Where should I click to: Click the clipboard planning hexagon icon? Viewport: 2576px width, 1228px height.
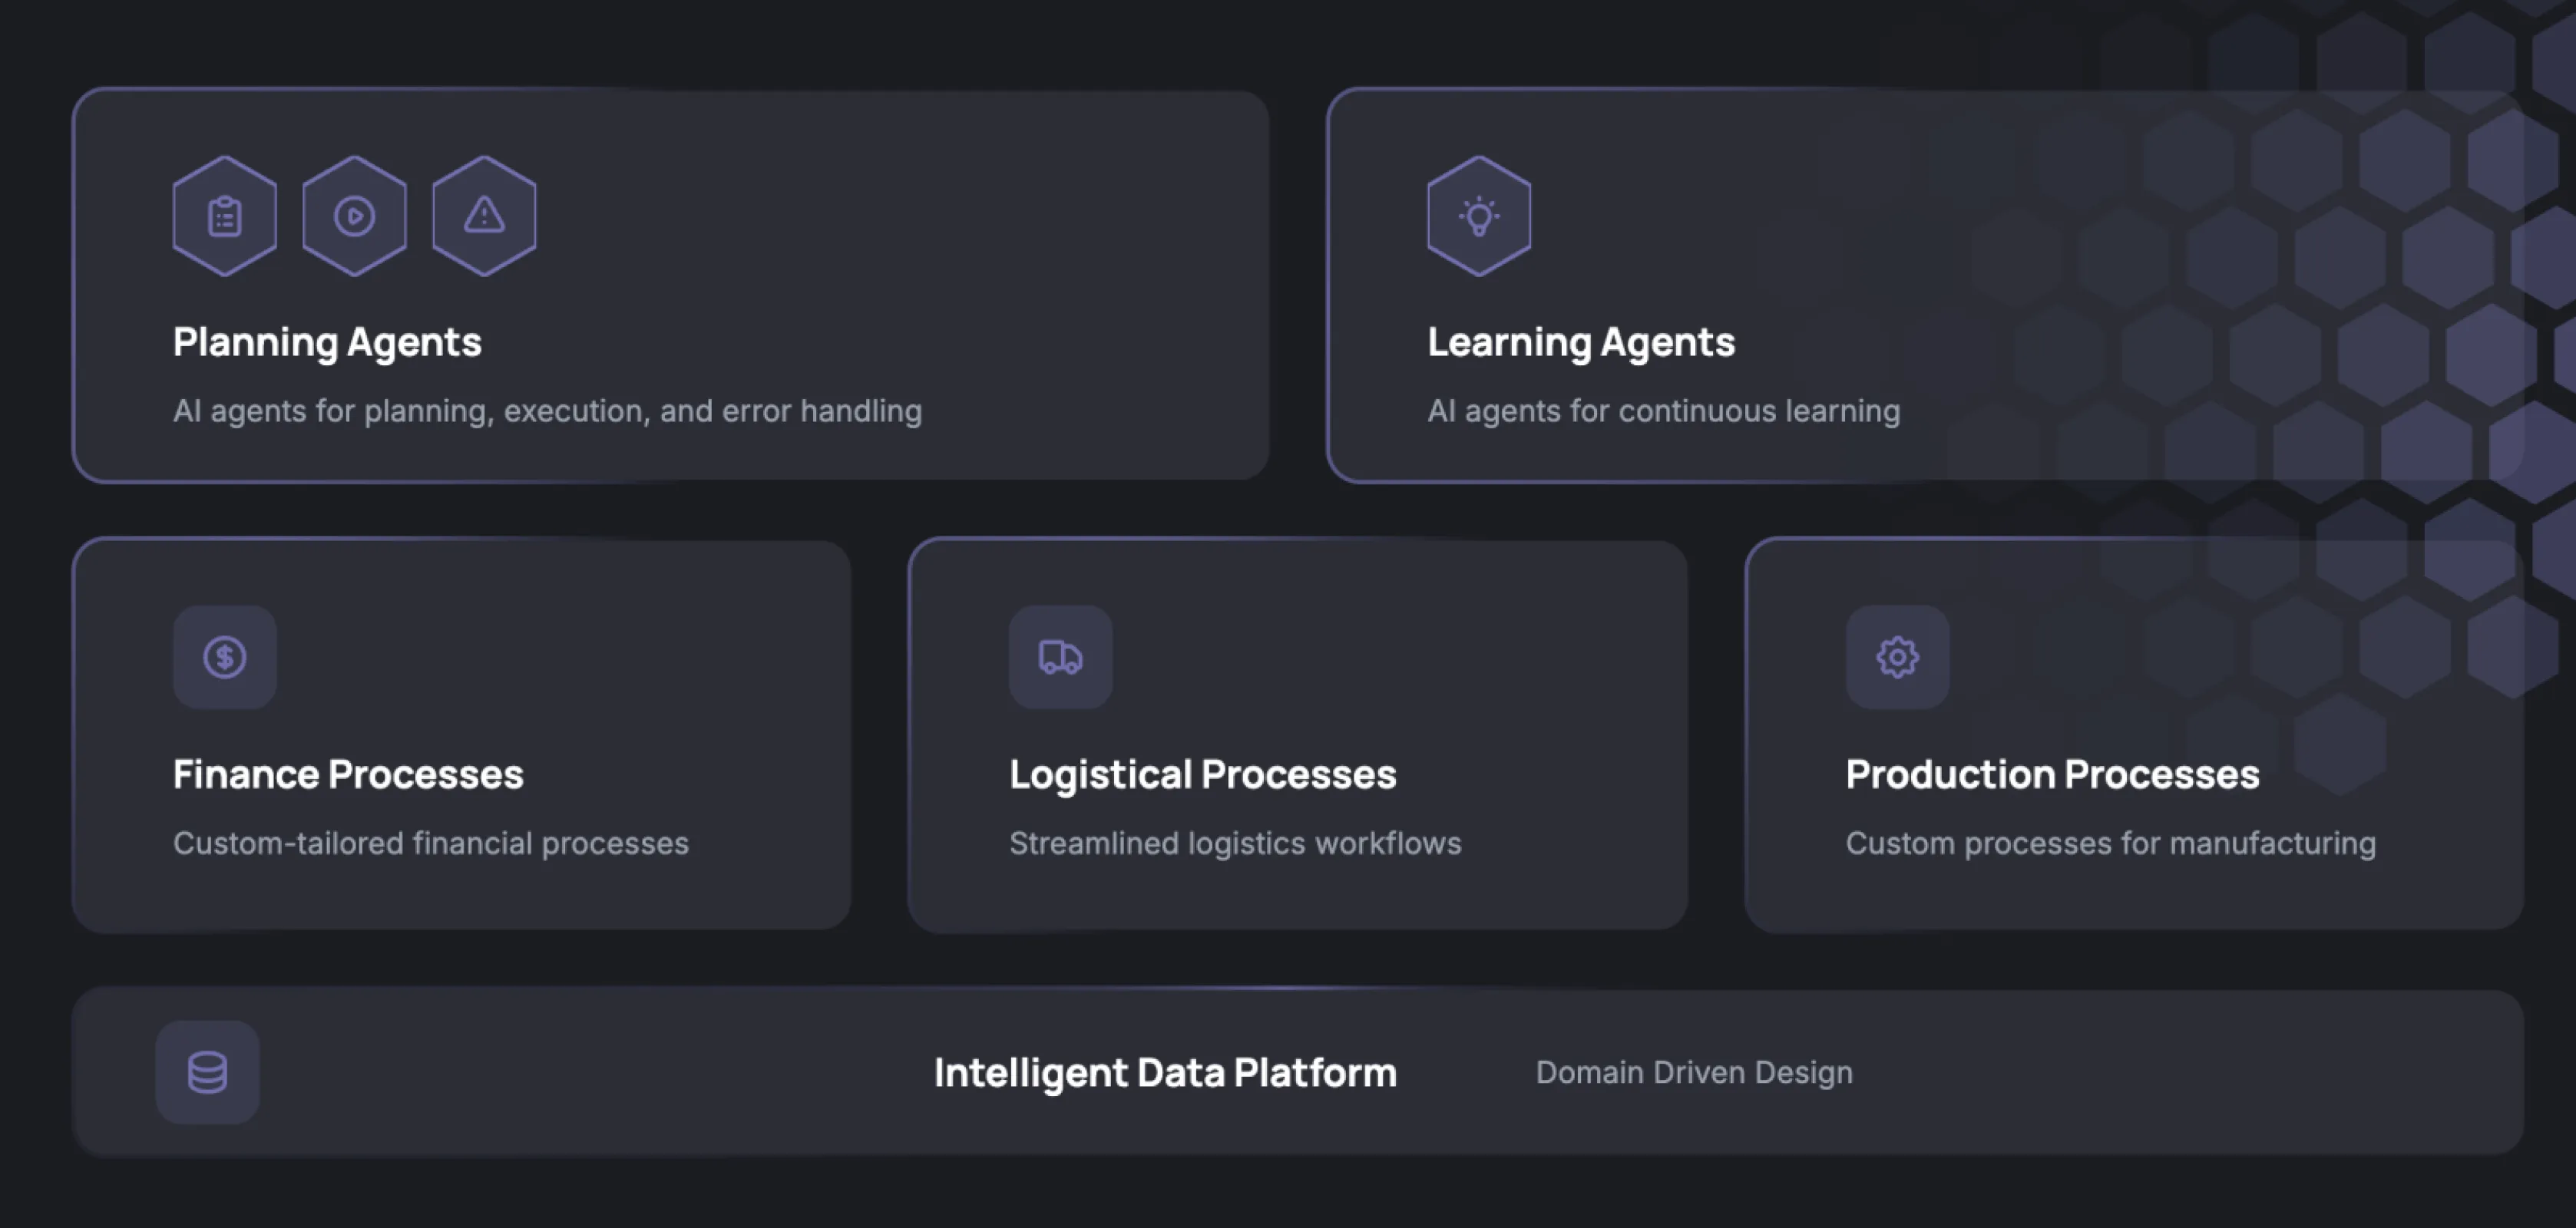coord(224,216)
